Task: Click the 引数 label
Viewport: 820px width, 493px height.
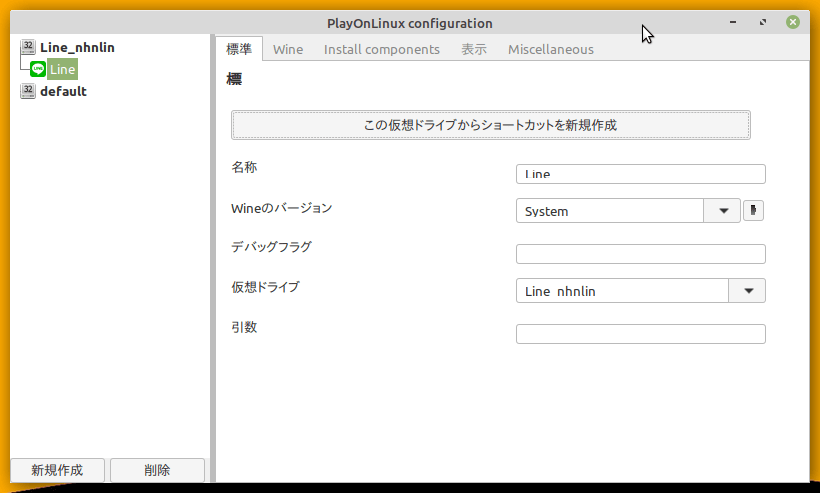Action: (x=244, y=327)
